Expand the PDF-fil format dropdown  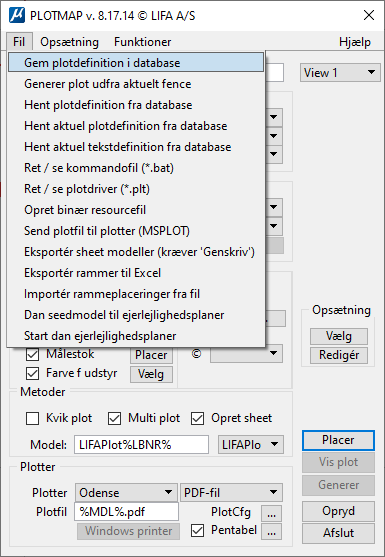point(232,493)
